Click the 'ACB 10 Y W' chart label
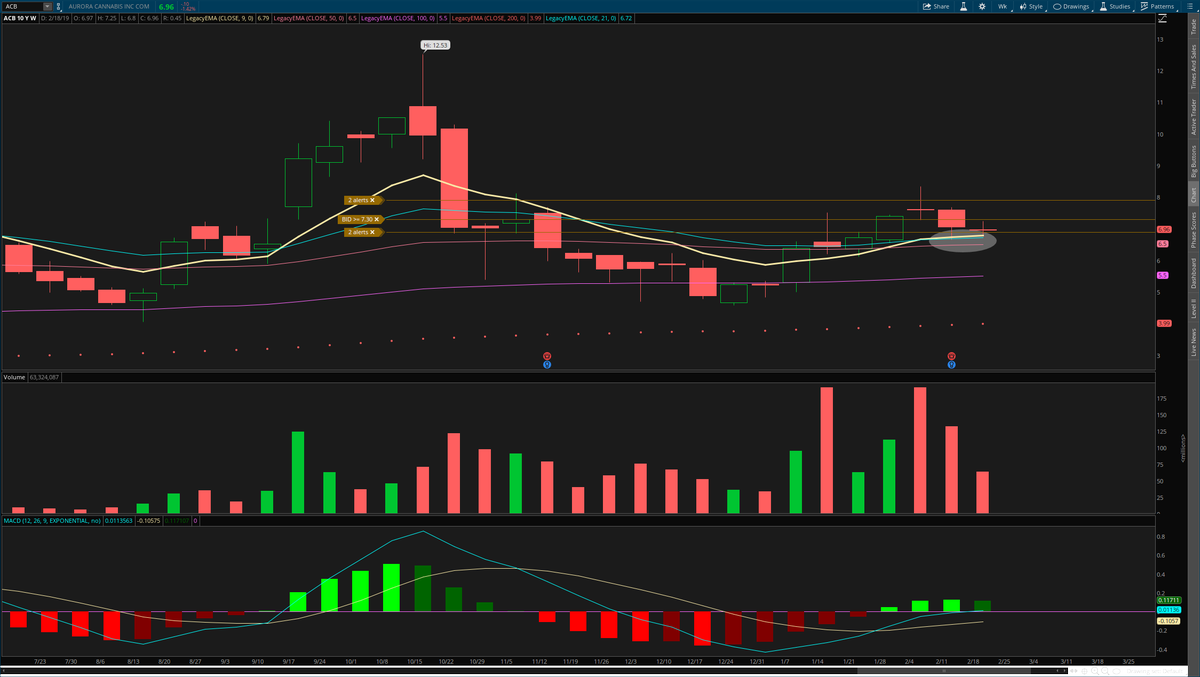 pos(19,18)
